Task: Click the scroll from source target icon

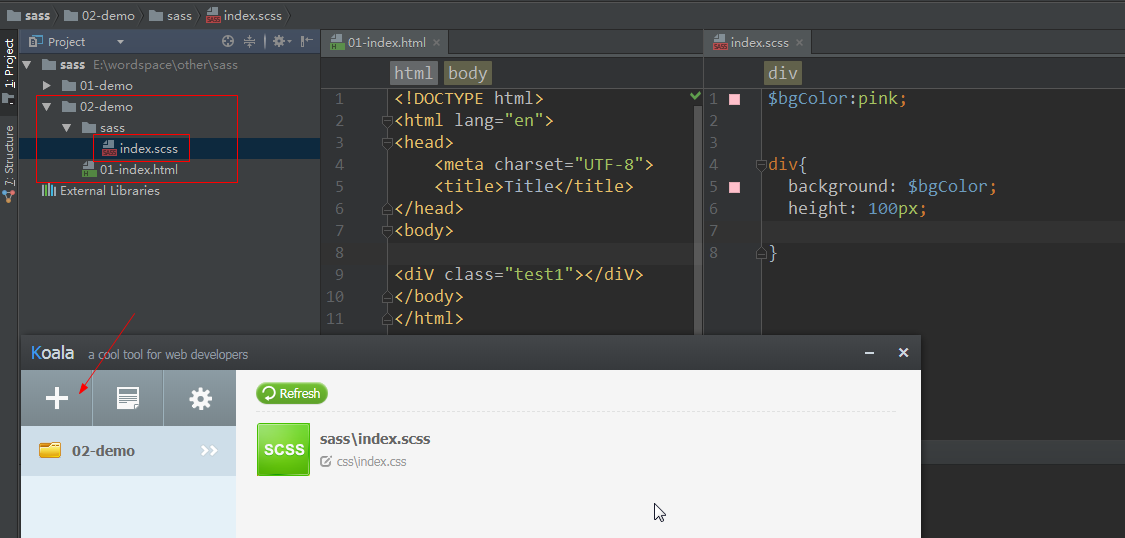Action: click(x=228, y=42)
